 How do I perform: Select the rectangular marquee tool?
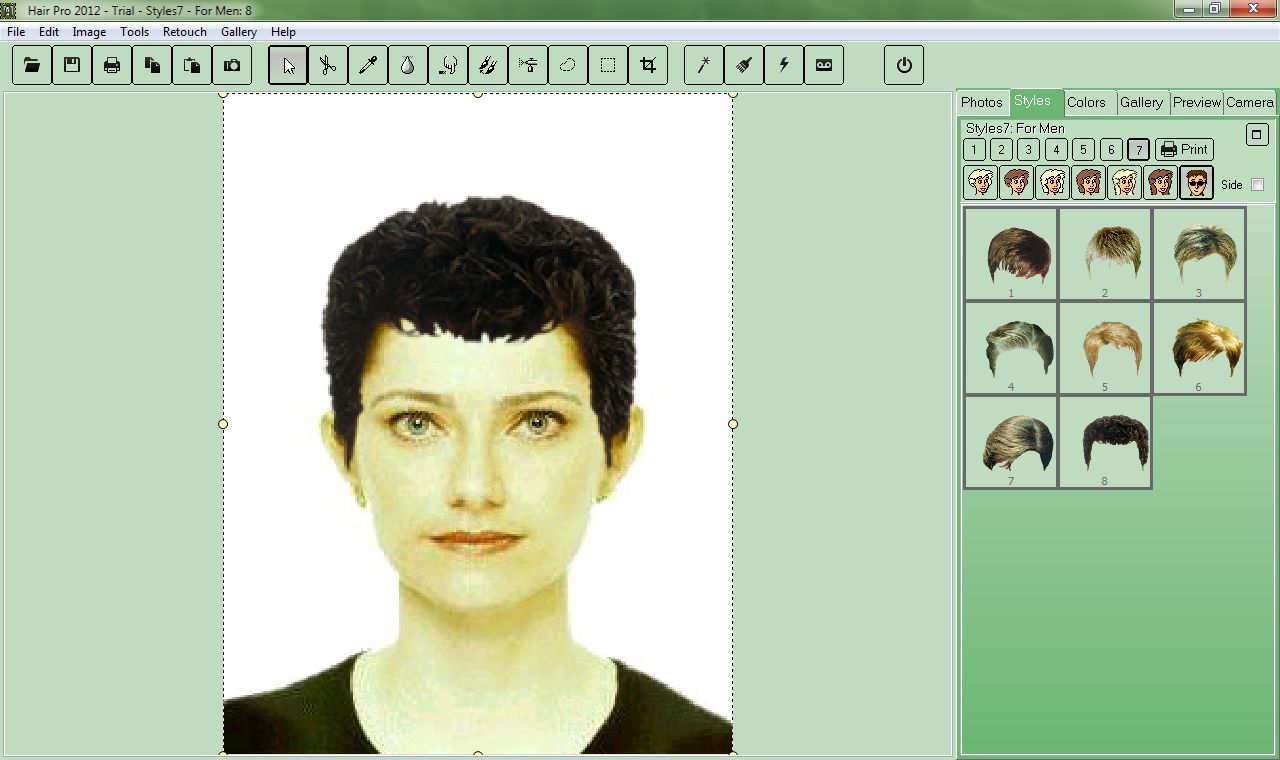608,65
